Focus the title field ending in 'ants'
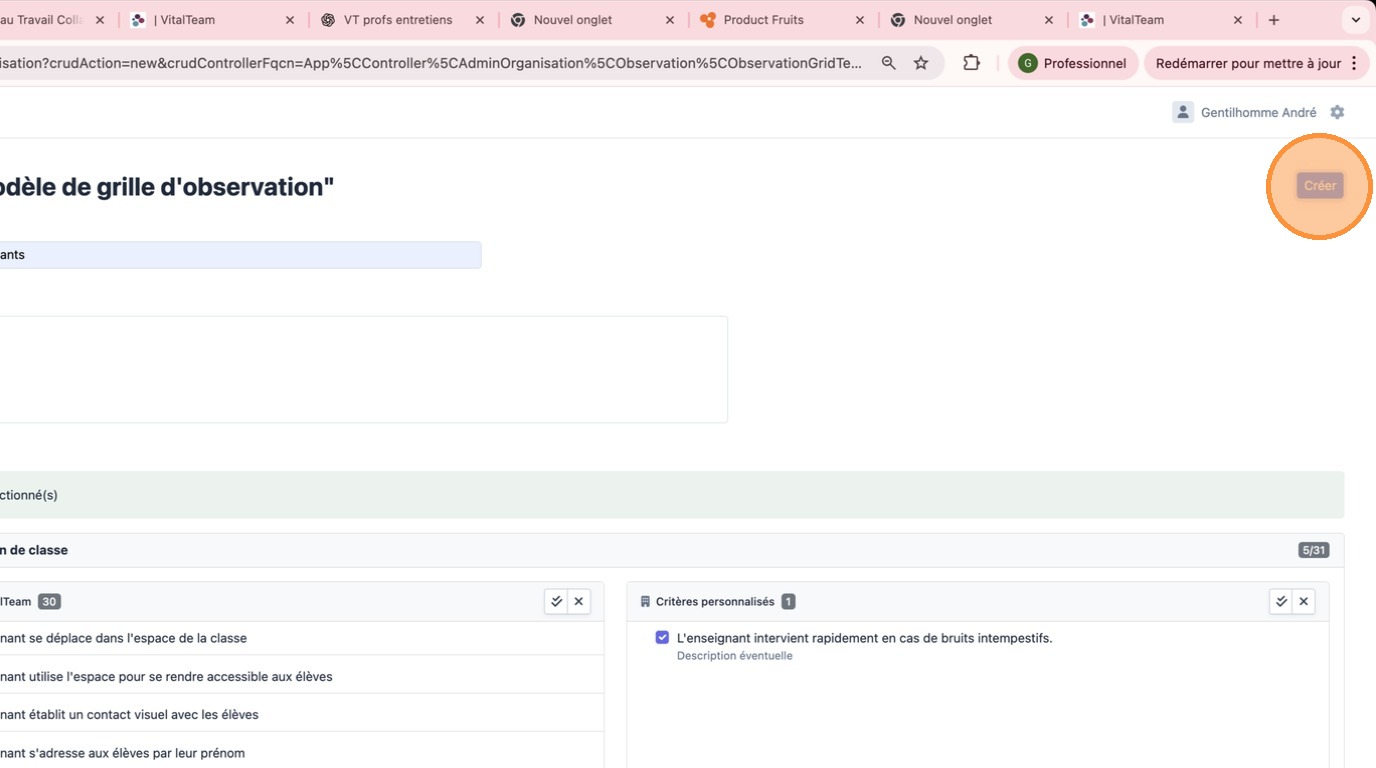Image resolution: width=1376 pixels, height=768 pixels. (x=240, y=255)
